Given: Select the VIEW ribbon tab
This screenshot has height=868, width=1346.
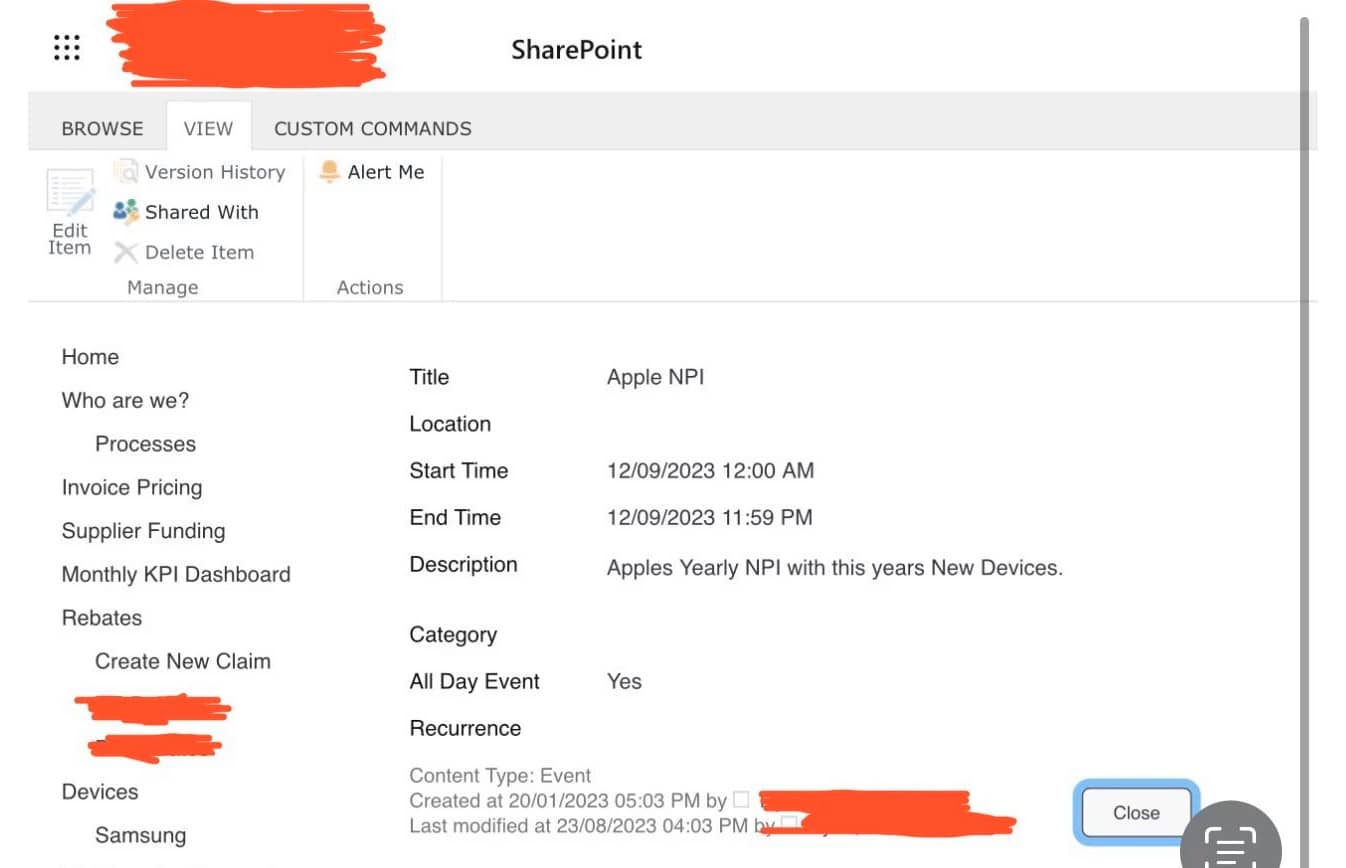Looking at the screenshot, I should point(208,129).
